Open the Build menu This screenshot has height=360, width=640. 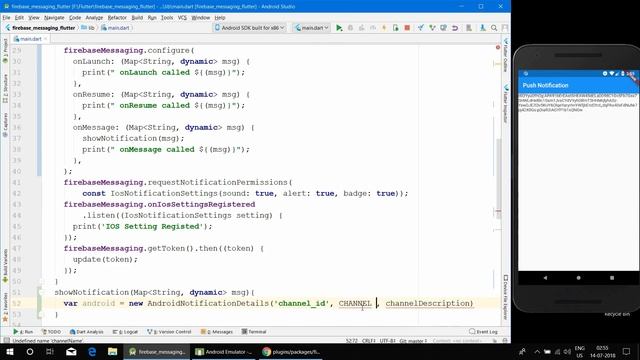137,18
